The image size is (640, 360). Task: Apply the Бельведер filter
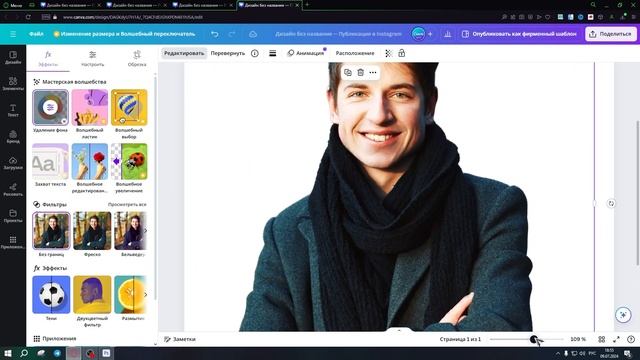(x=130, y=231)
